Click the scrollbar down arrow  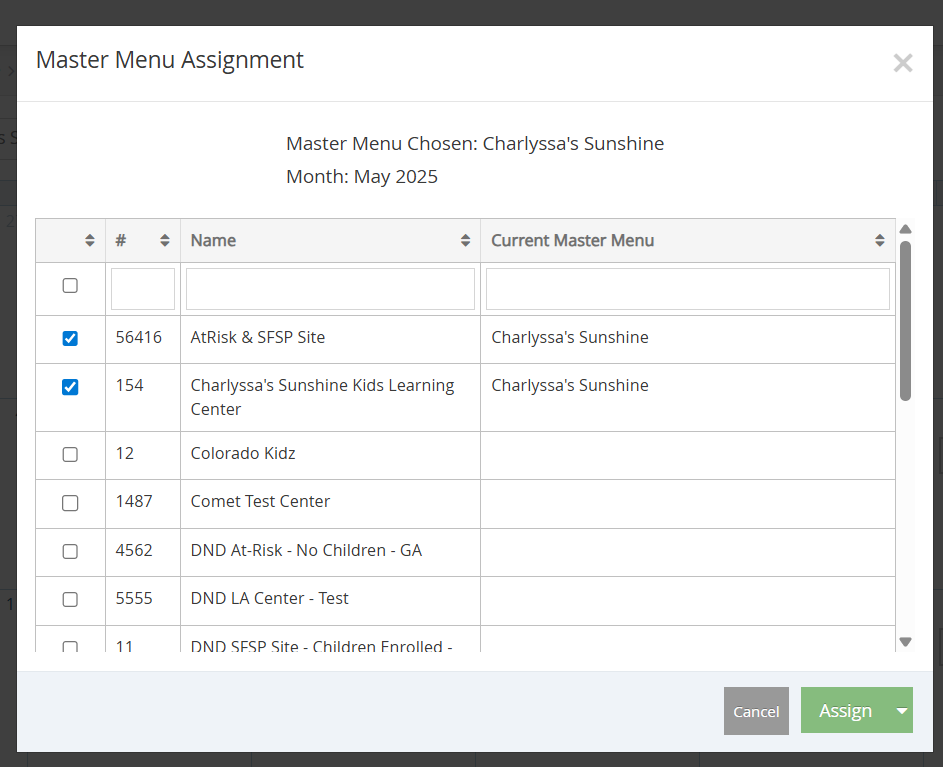point(906,640)
